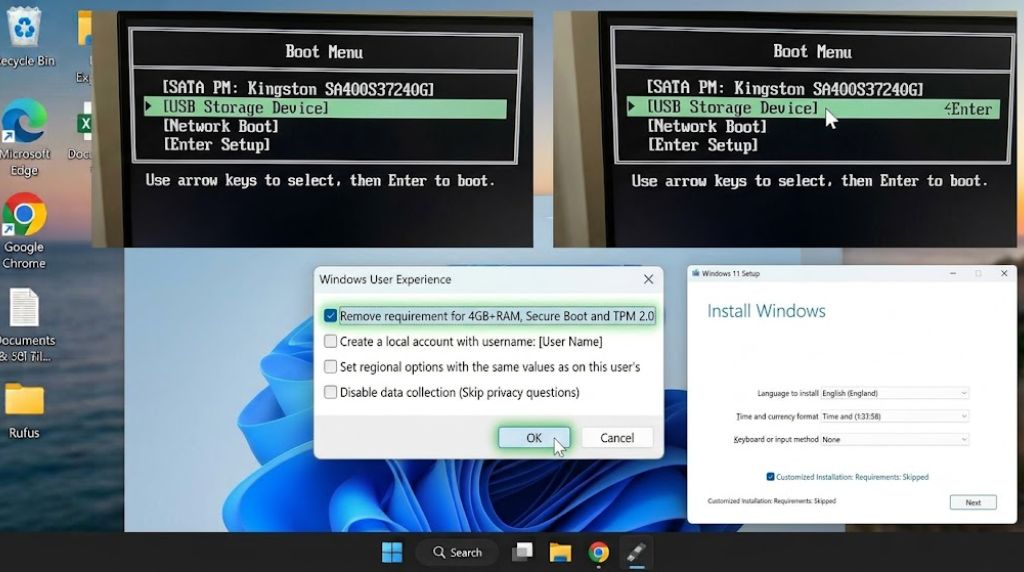The width and height of the screenshot is (1024, 572).
Task: Click the Install Windows heading text
Action: tap(766, 311)
